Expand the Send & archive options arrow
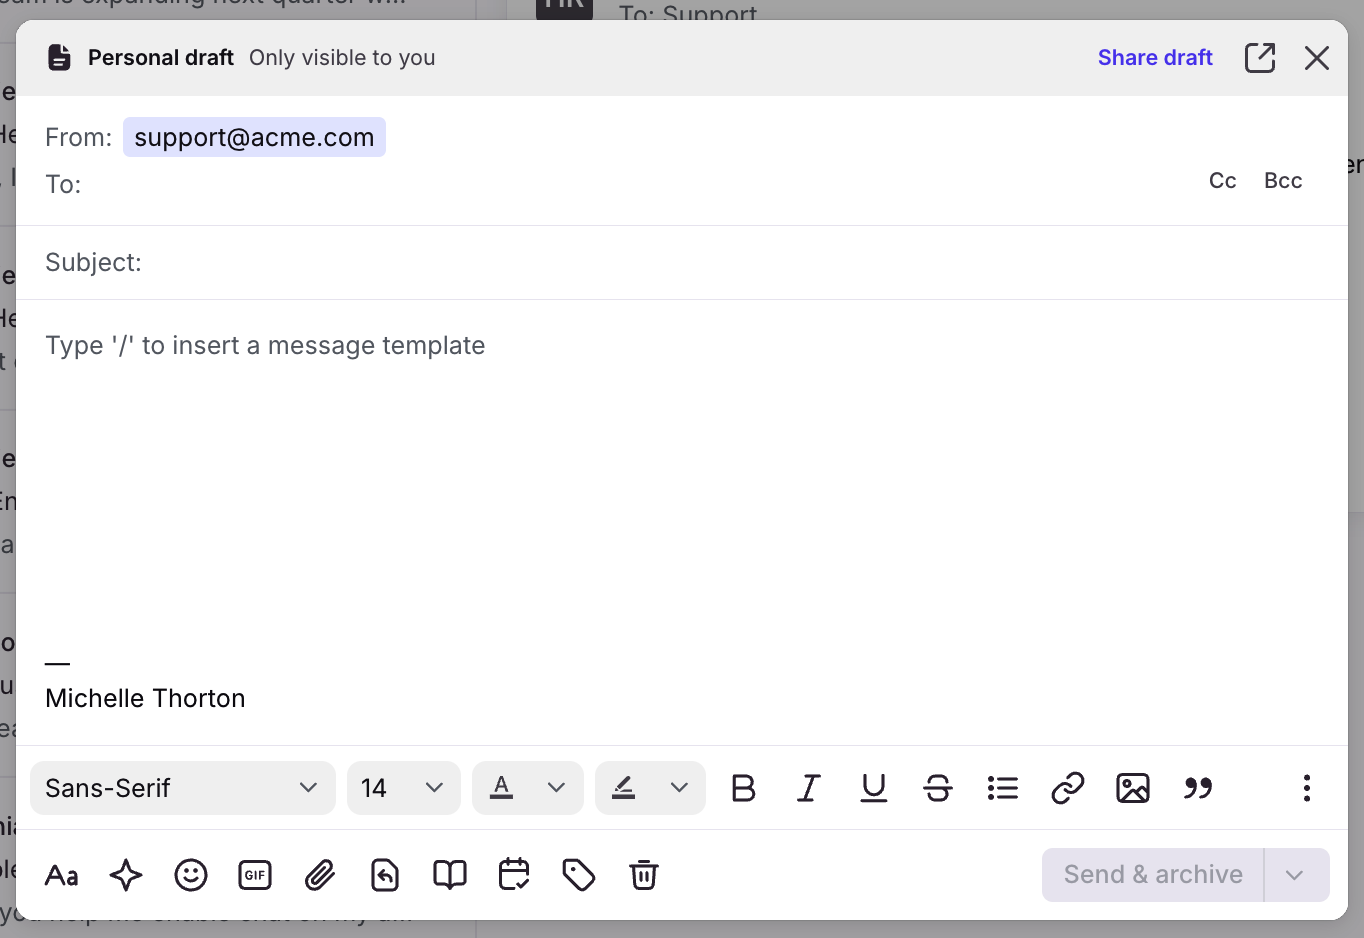Image resolution: width=1364 pixels, height=938 pixels. [1295, 875]
